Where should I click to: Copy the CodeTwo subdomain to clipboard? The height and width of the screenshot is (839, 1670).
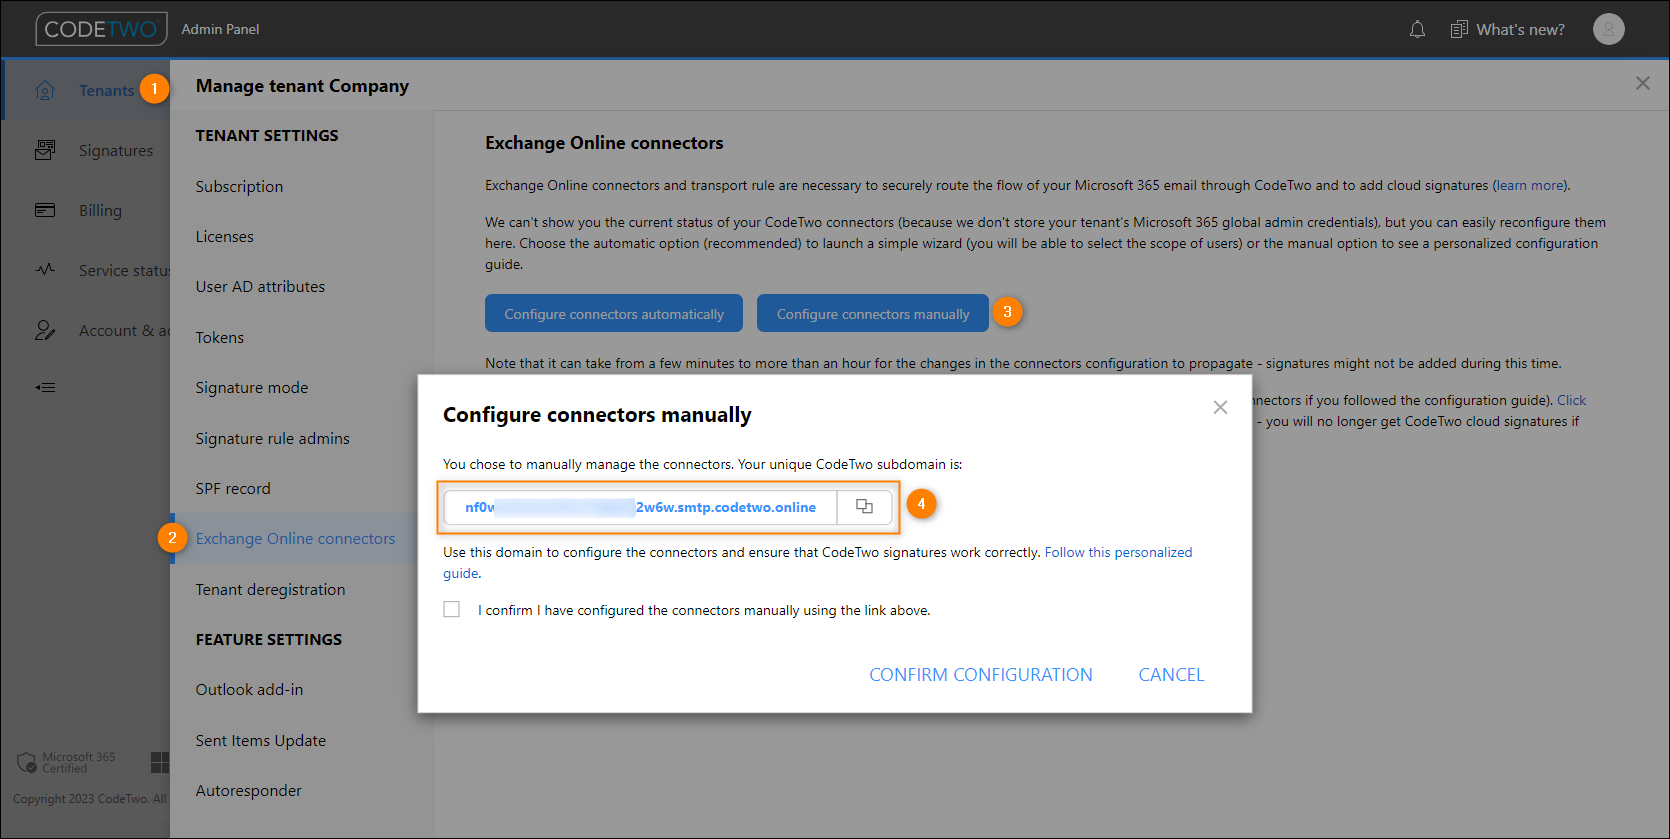(x=864, y=507)
